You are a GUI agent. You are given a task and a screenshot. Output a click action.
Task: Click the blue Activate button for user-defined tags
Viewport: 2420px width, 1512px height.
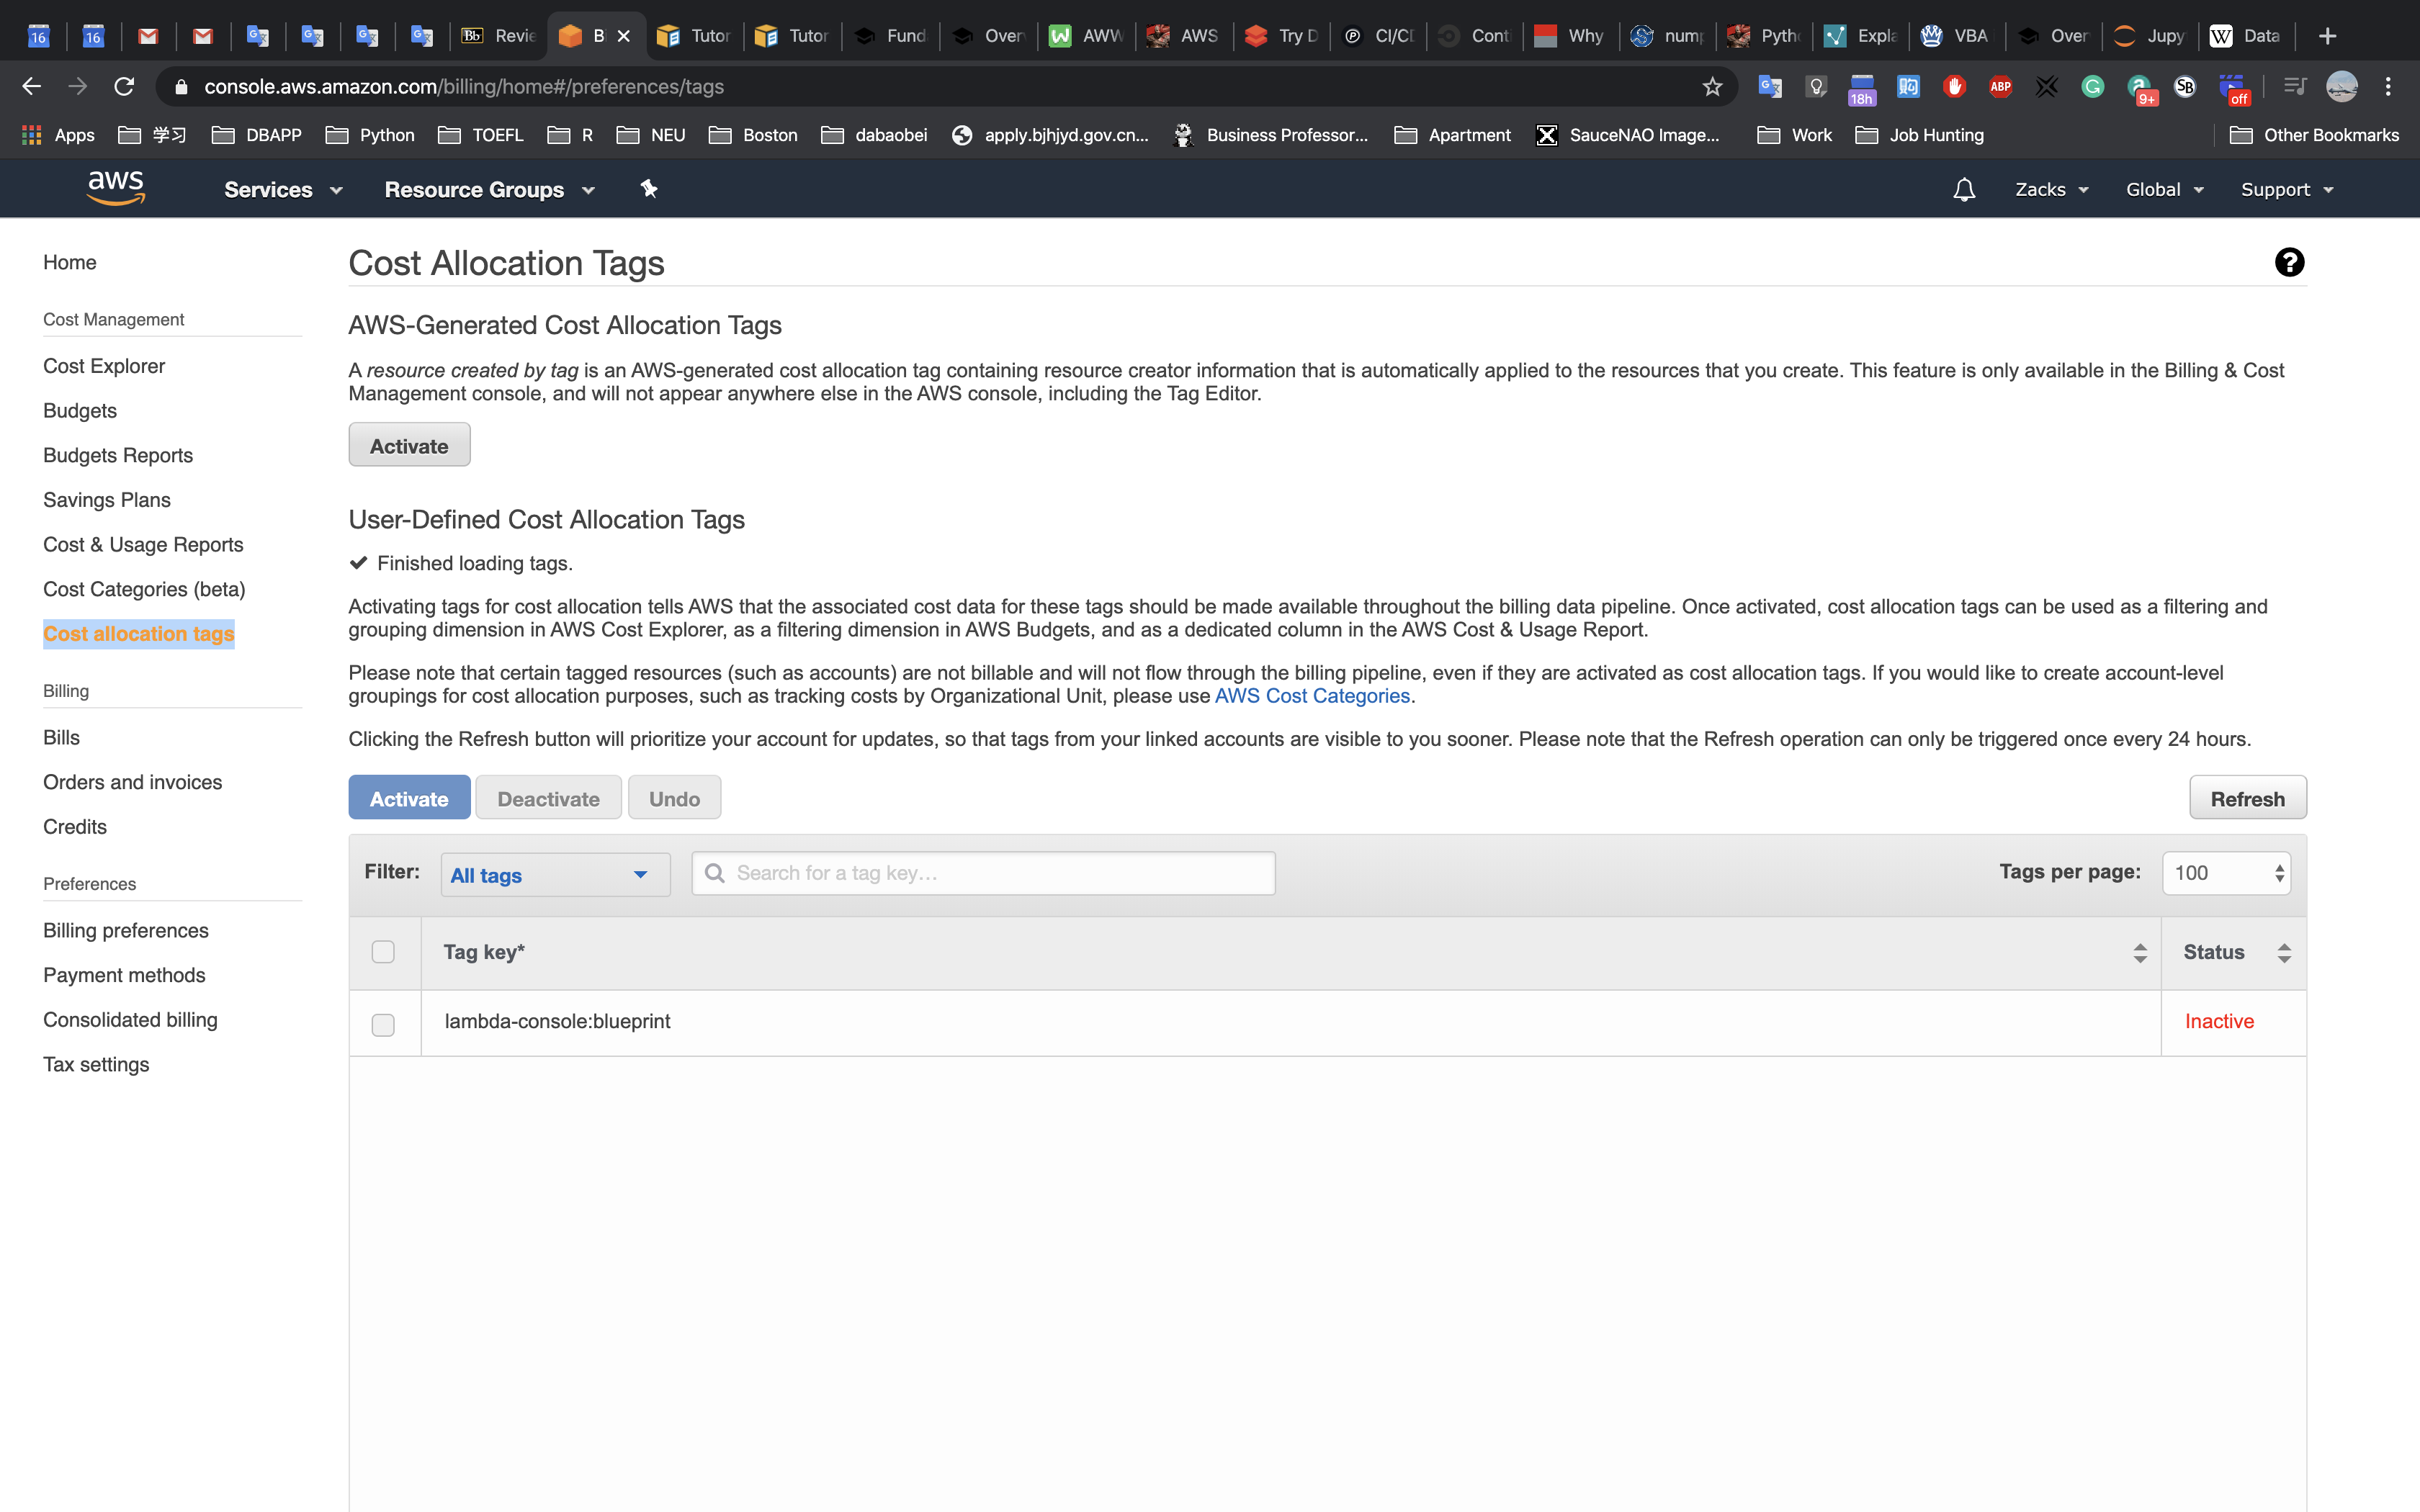click(409, 798)
